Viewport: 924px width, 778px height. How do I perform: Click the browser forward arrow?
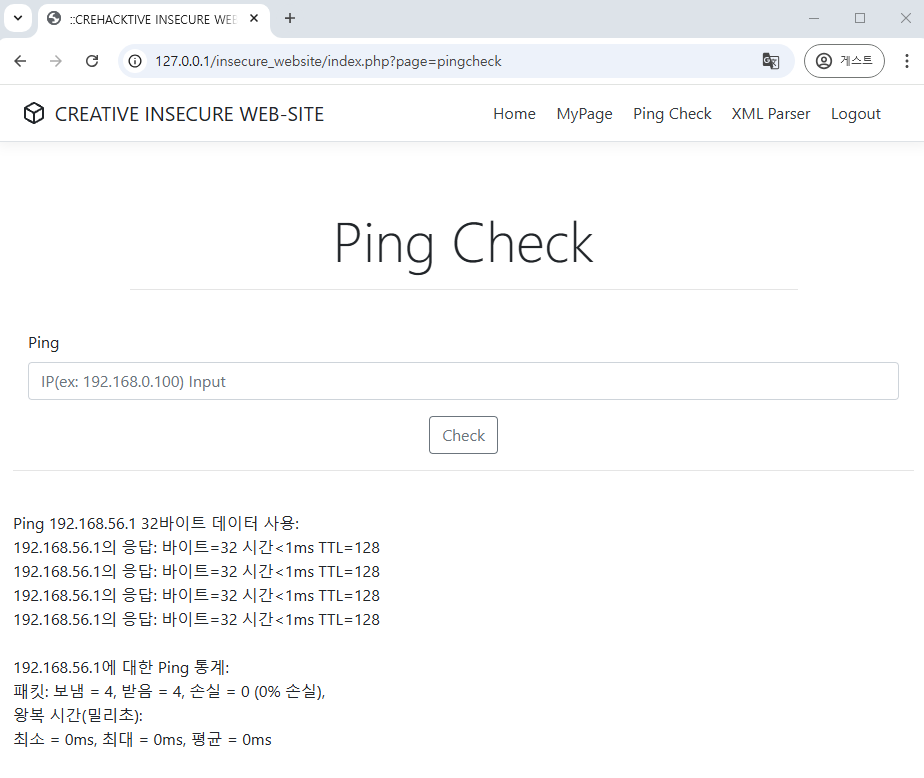click(56, 61)
